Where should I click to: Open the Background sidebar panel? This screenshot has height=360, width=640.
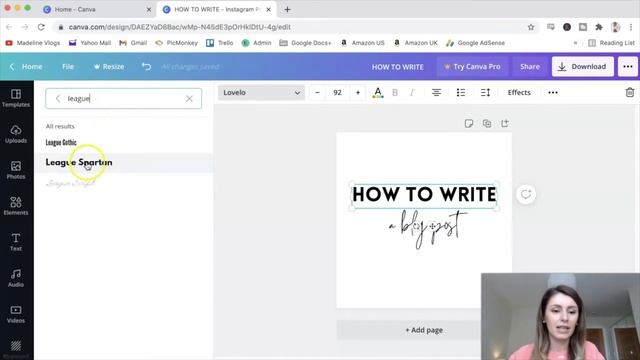16,348
